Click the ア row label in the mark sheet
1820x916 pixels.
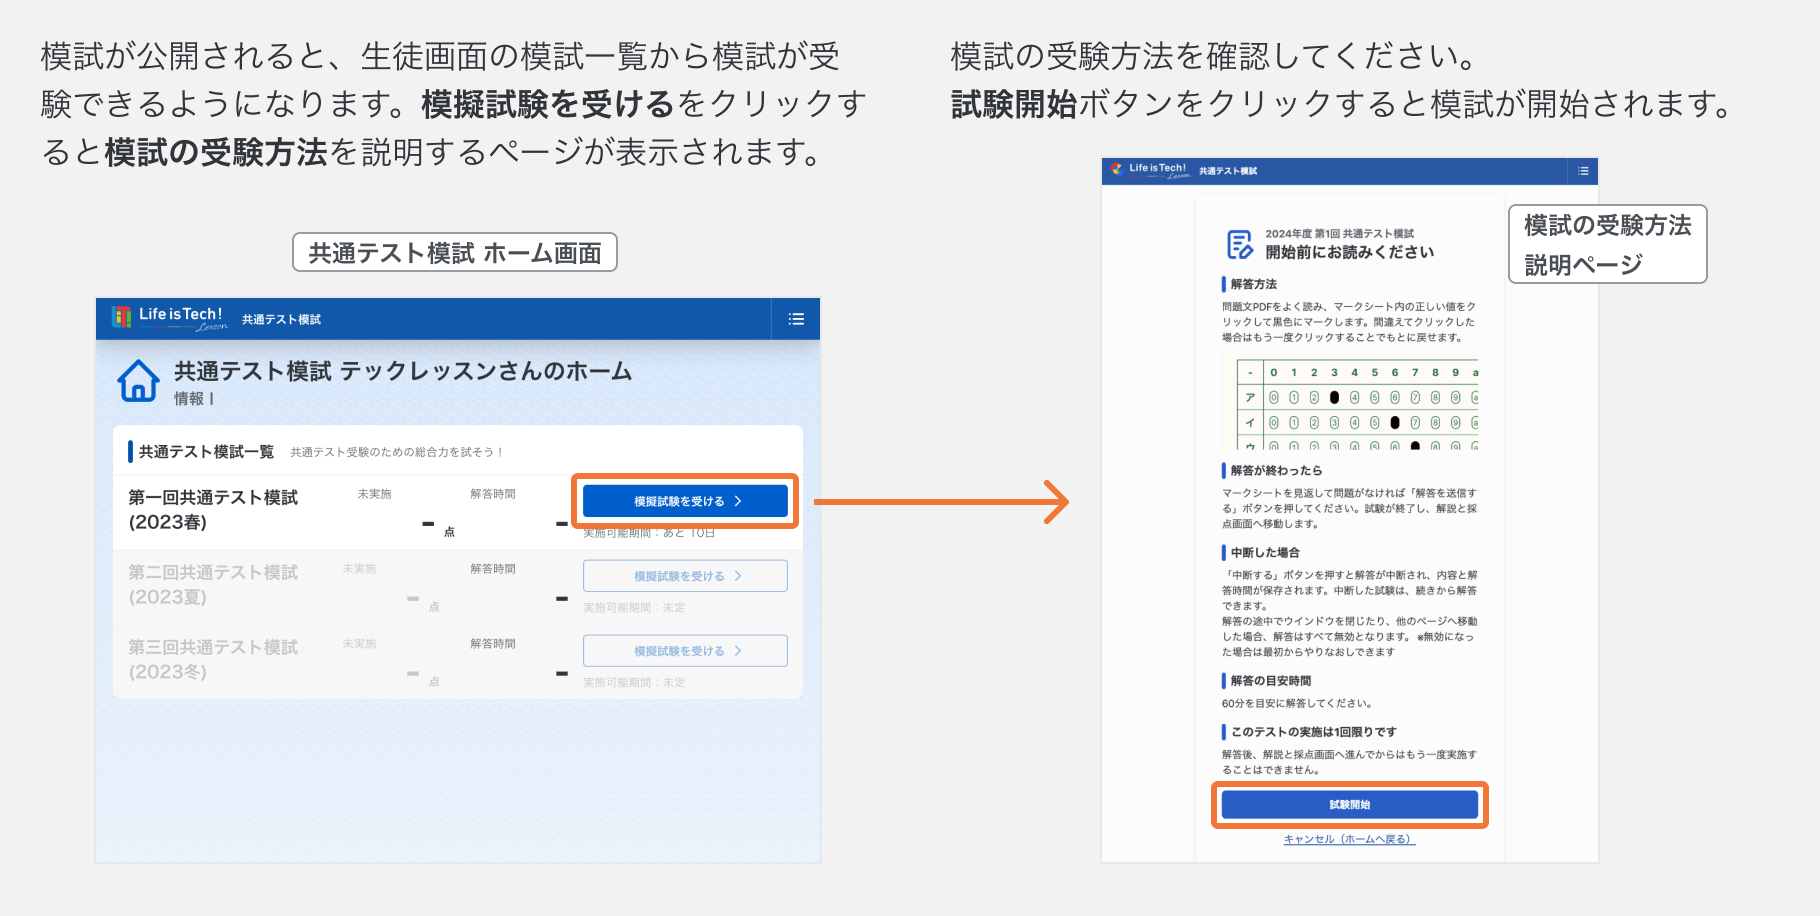tap(1250, 398)
